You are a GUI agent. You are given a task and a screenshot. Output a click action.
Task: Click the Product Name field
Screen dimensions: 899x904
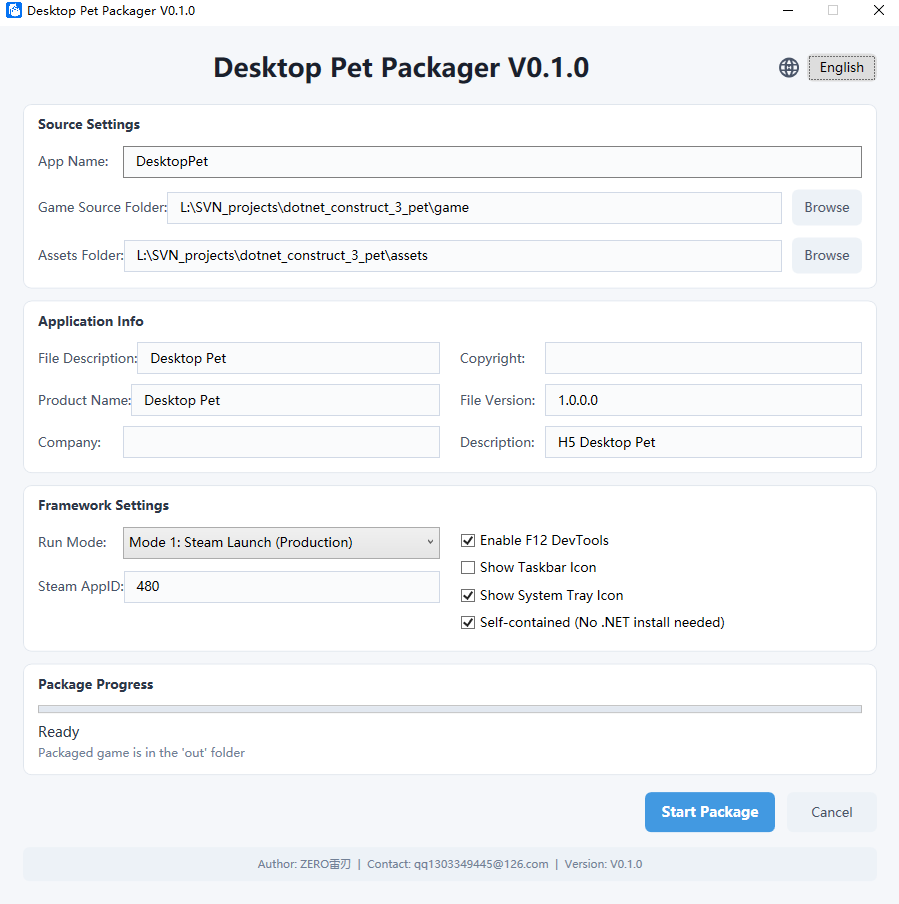click(x=285, y=400)
